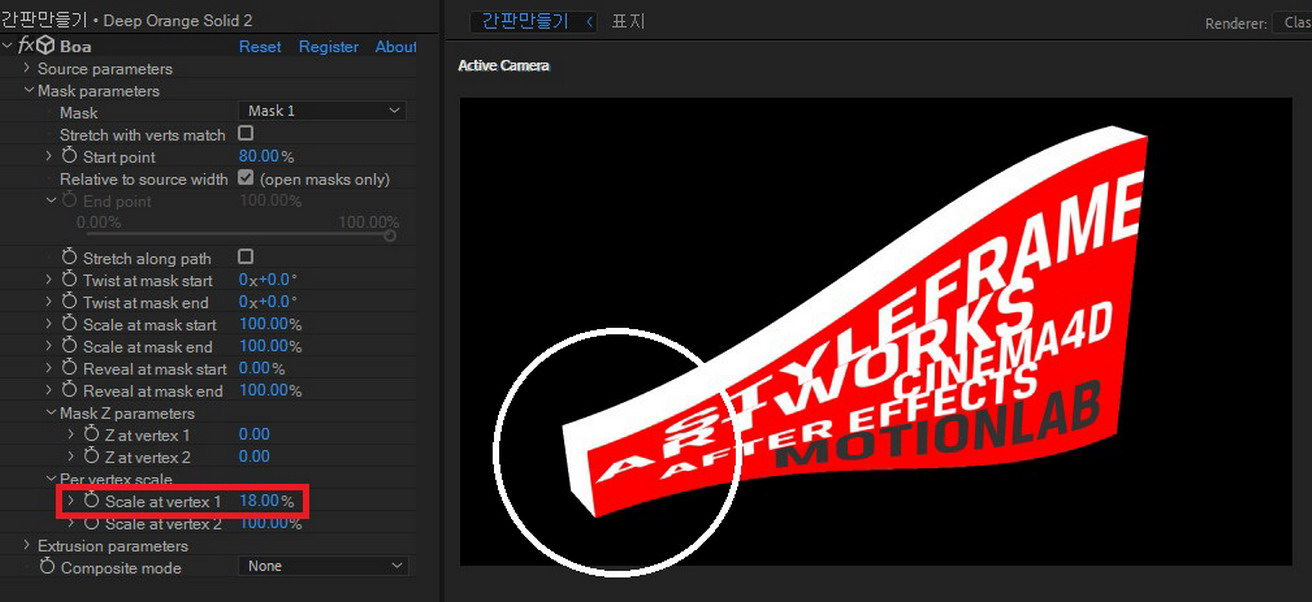Collapse Mask Z parameters group
Image resolution: width=1312 pixels, height=602 pixels.
point(50,412)
